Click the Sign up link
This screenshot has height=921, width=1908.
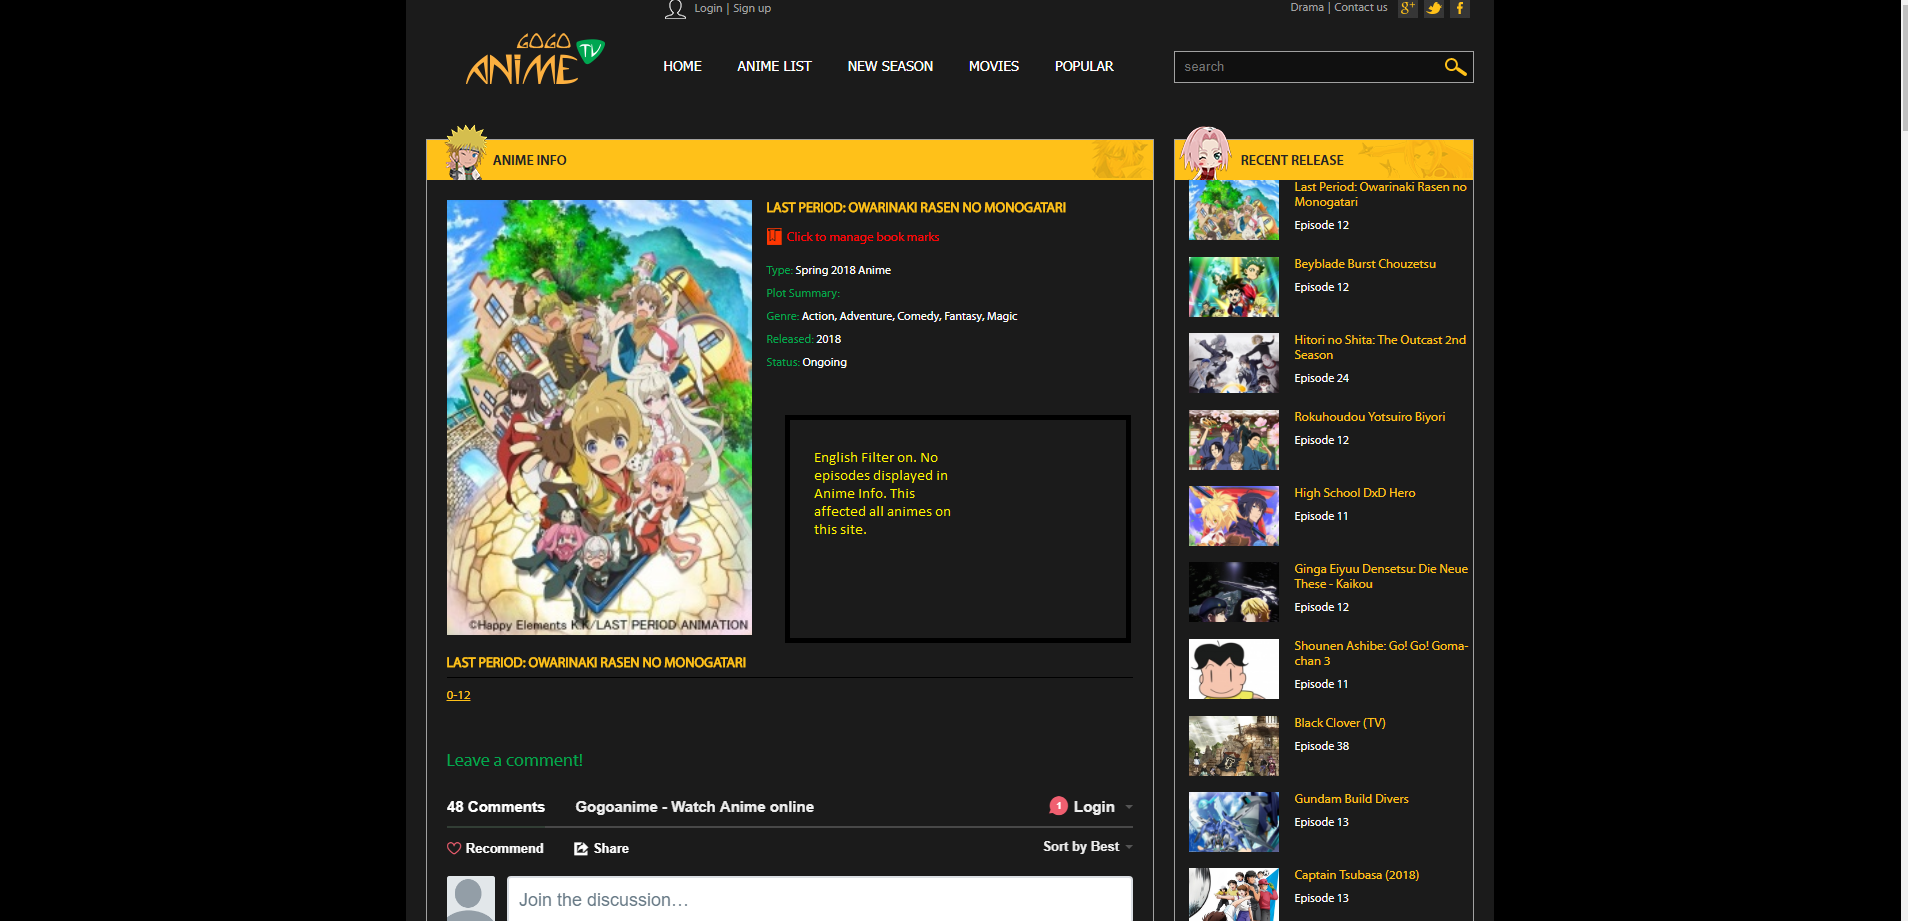click(x=752, y=8)
